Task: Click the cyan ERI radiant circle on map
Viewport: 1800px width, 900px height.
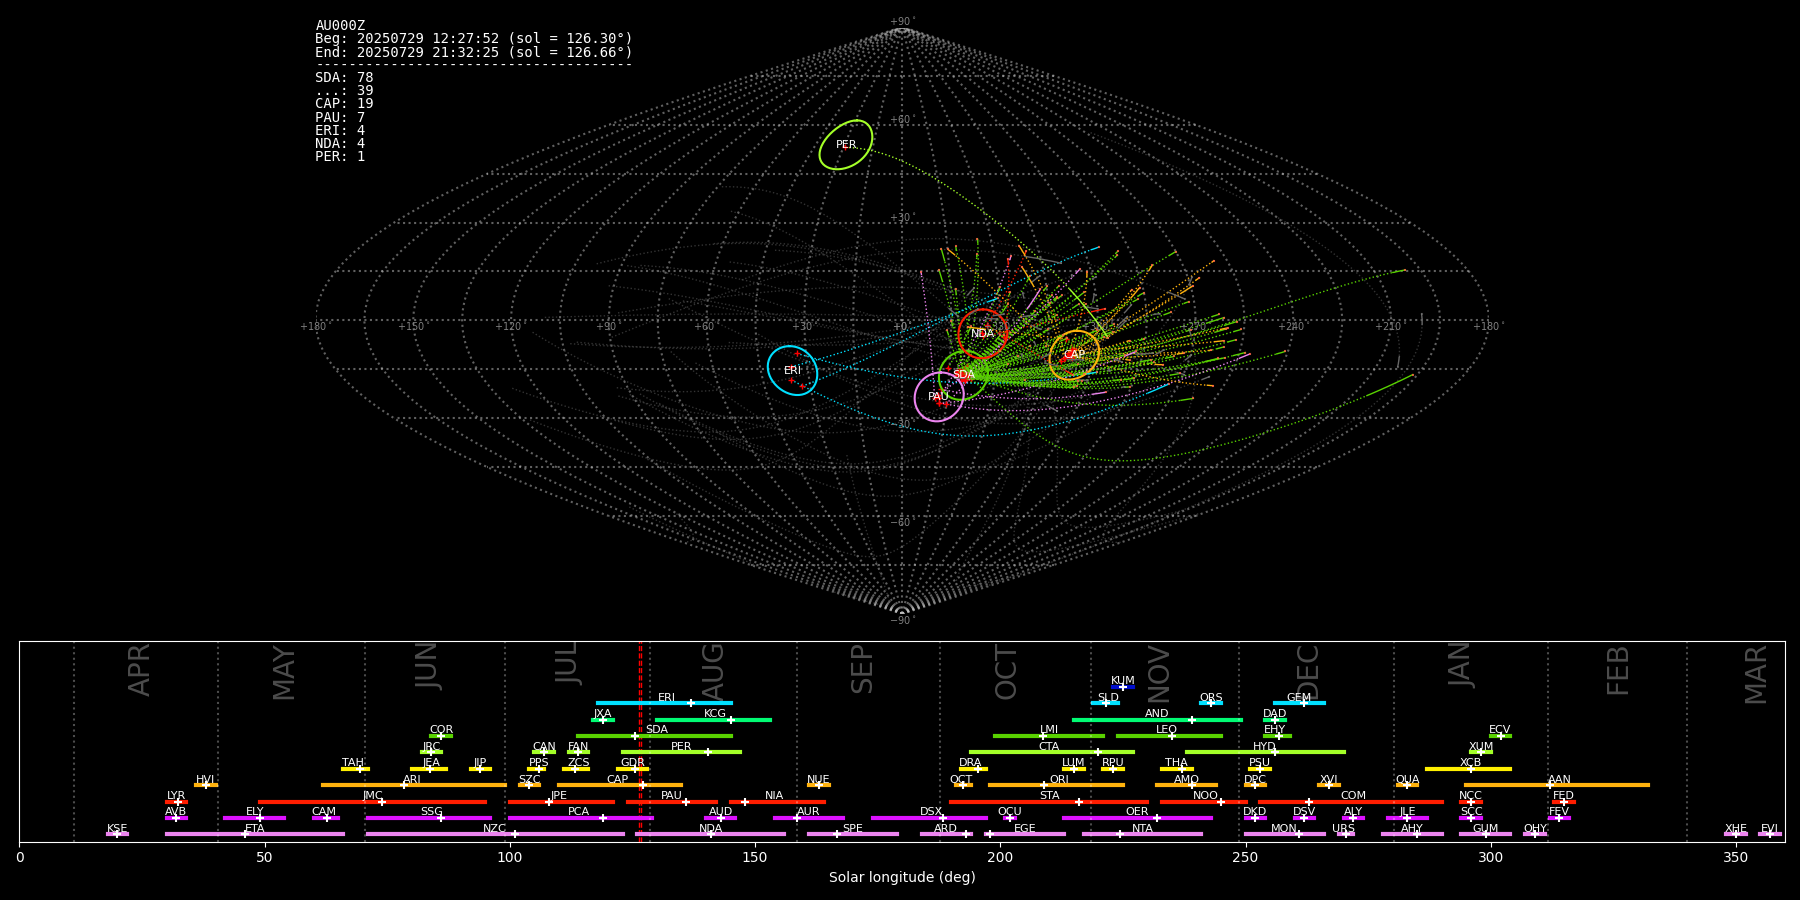Action: (x=792, y=370)
